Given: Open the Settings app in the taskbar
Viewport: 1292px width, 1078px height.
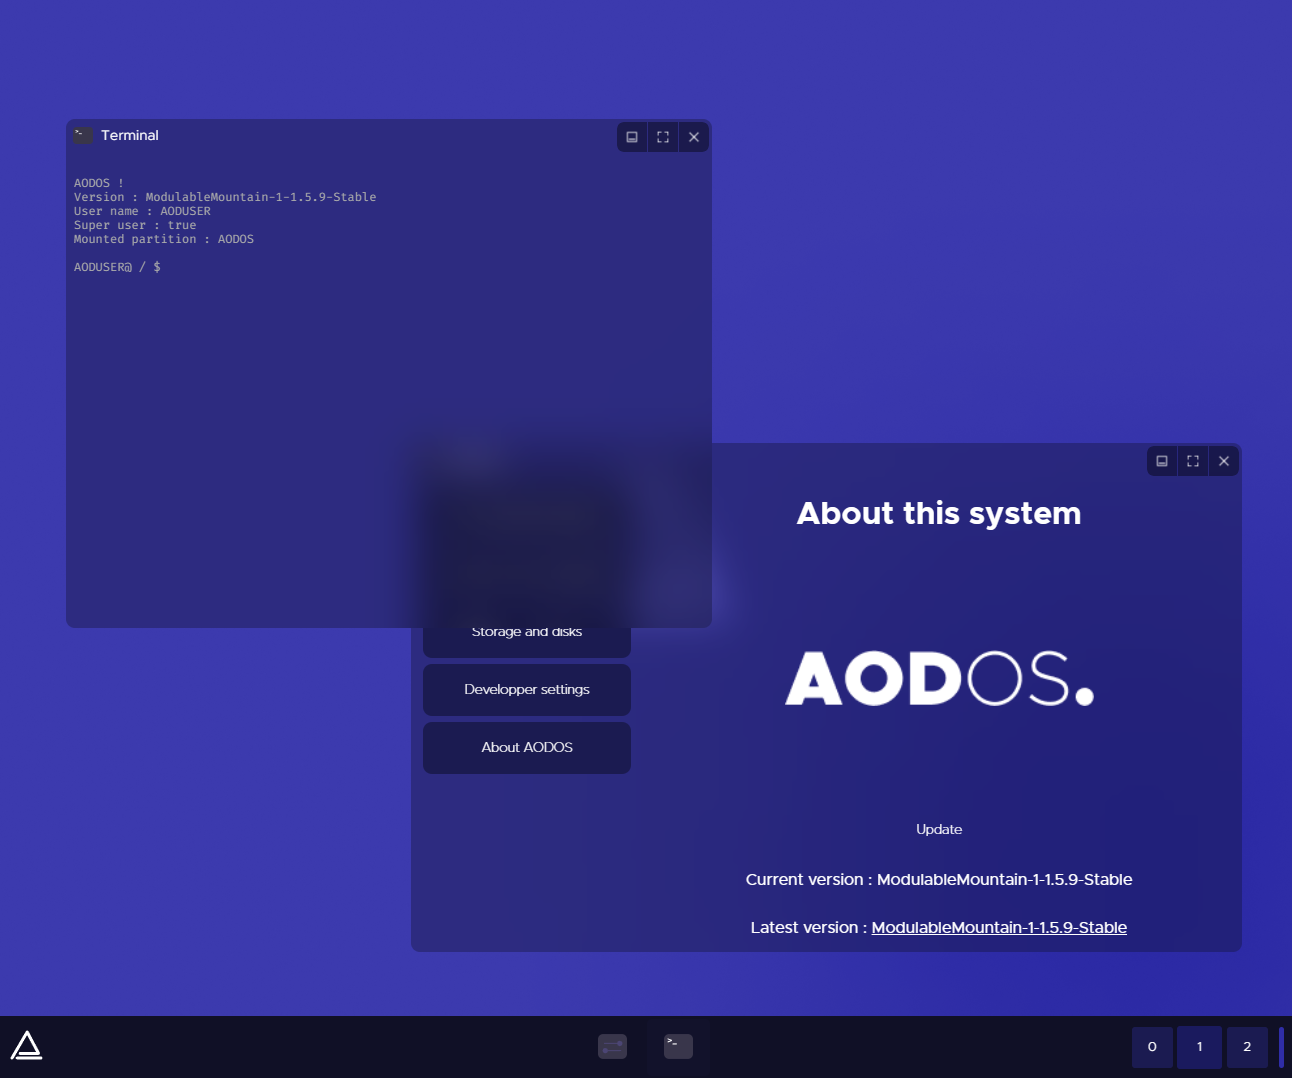Looking at the screenshot, I should [612, 1046].
